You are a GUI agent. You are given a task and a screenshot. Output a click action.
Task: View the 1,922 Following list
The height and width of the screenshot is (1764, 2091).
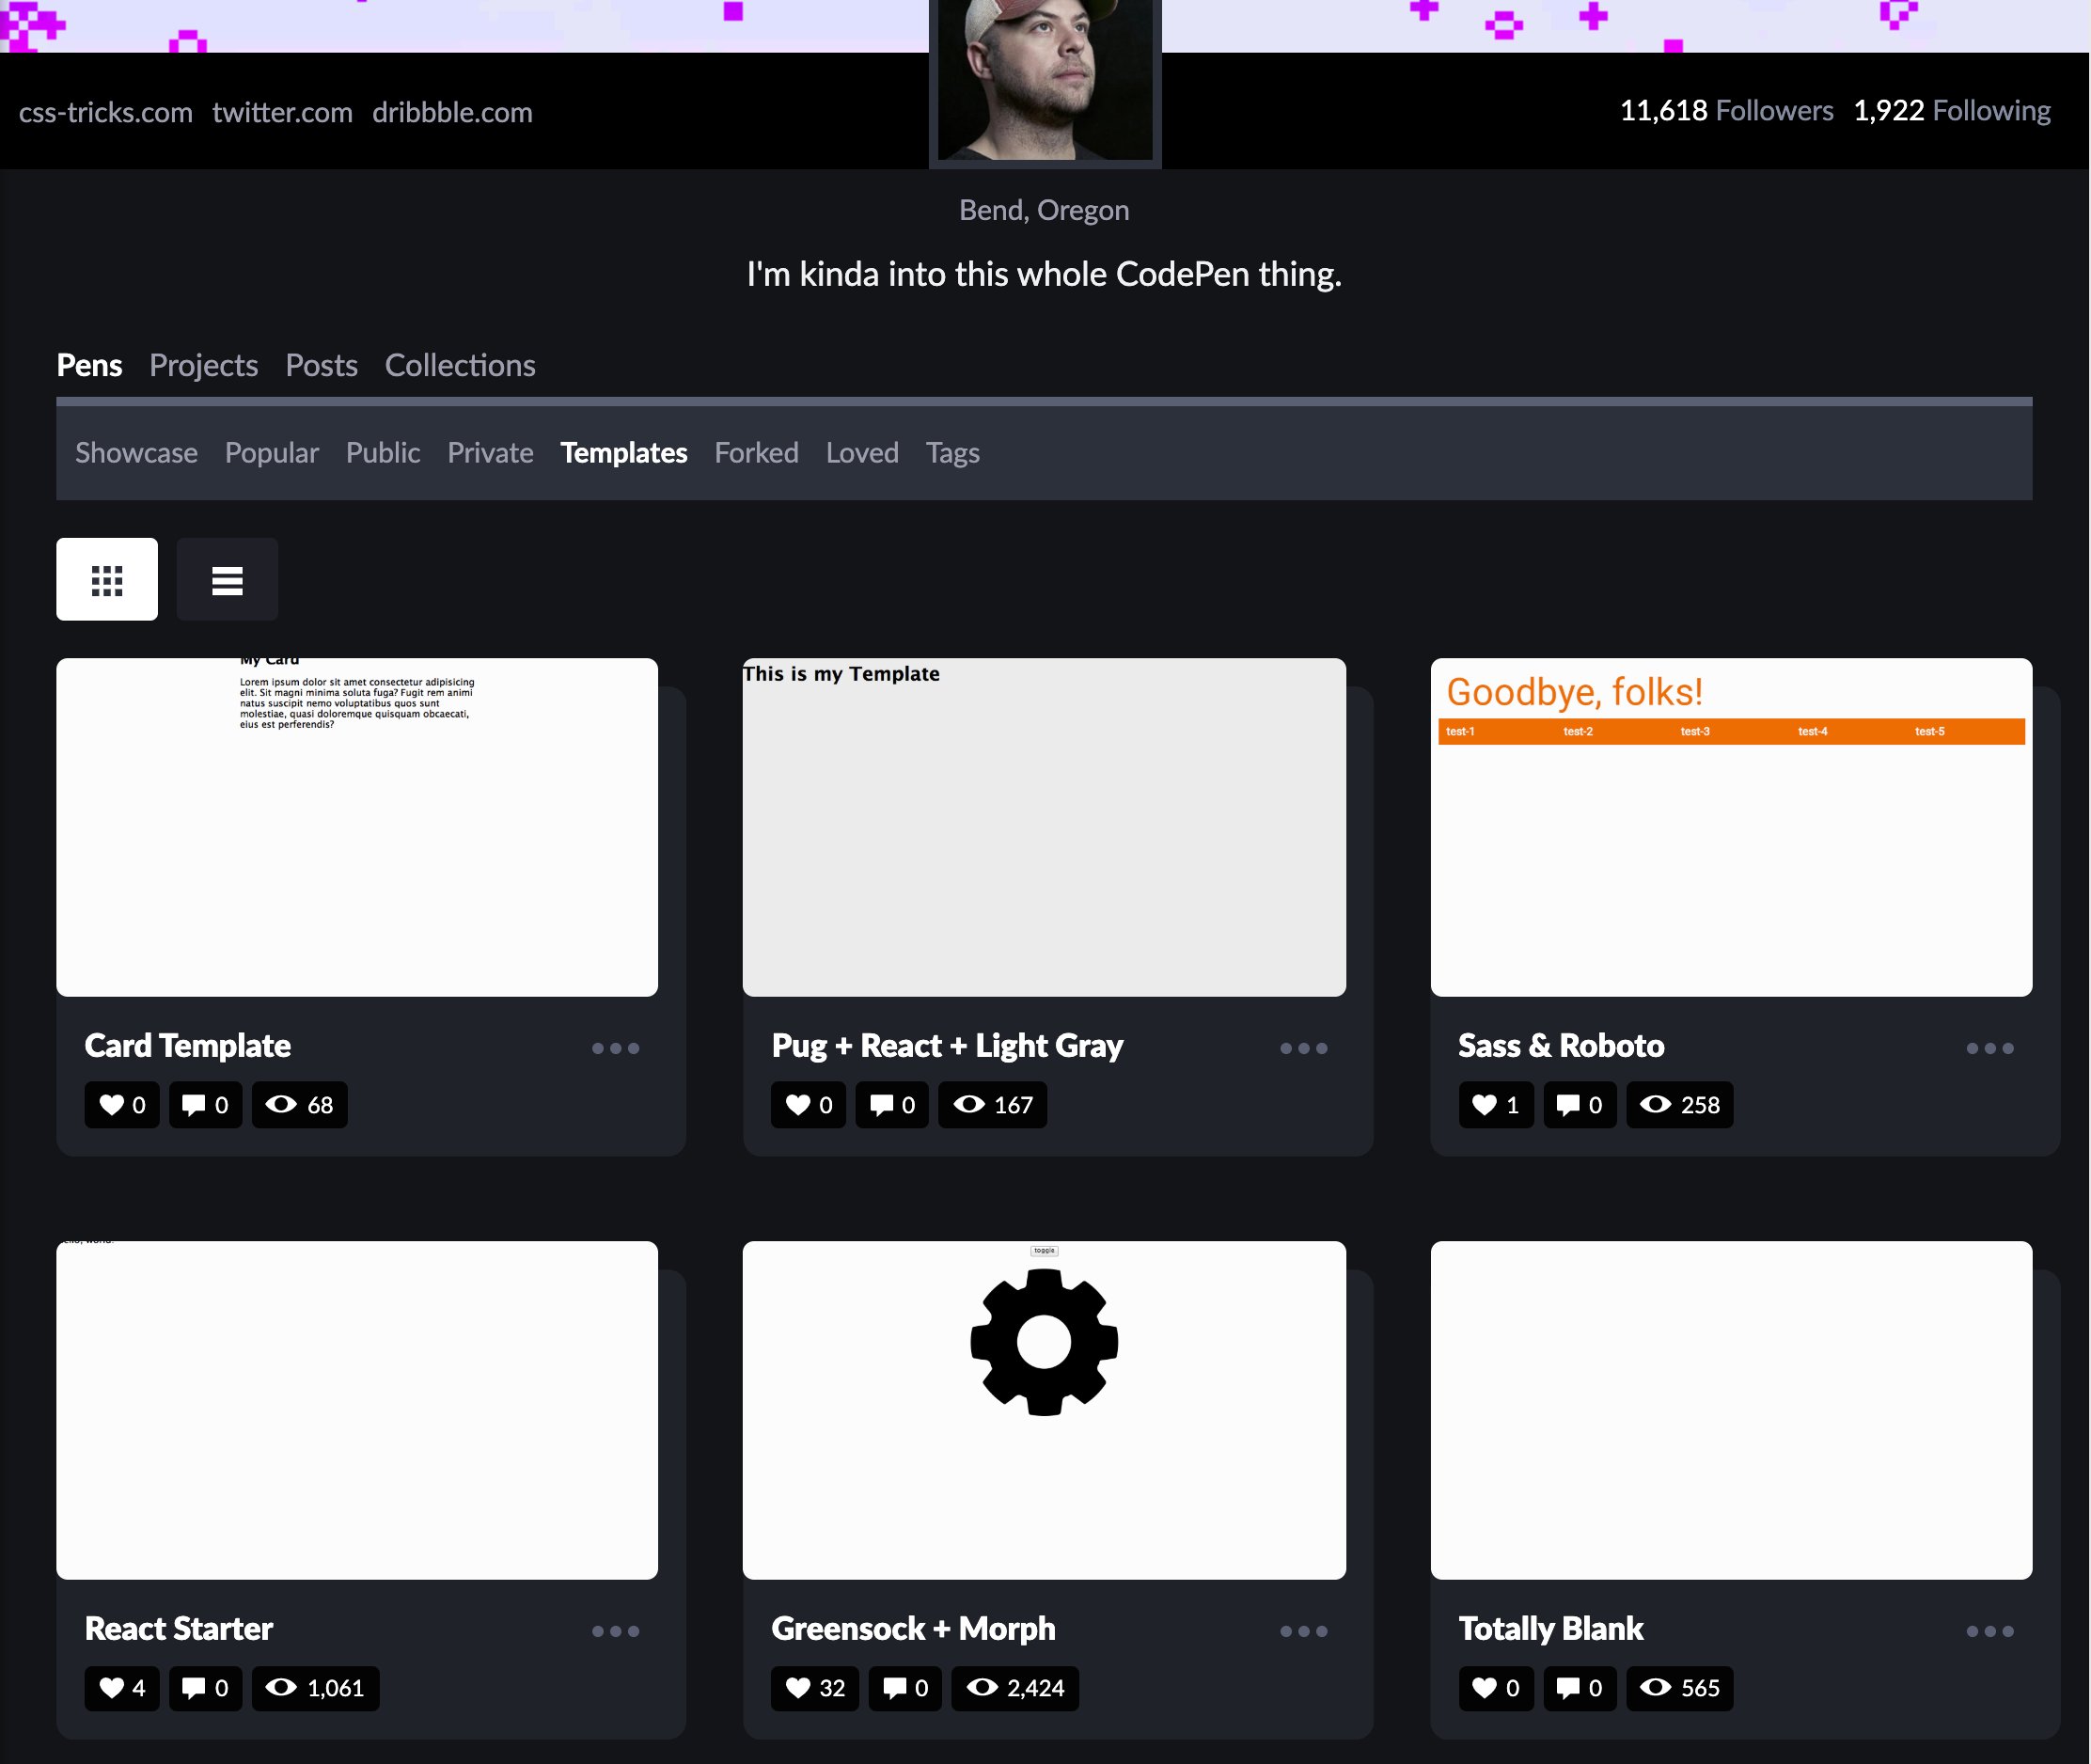[x=1951, y=110]
